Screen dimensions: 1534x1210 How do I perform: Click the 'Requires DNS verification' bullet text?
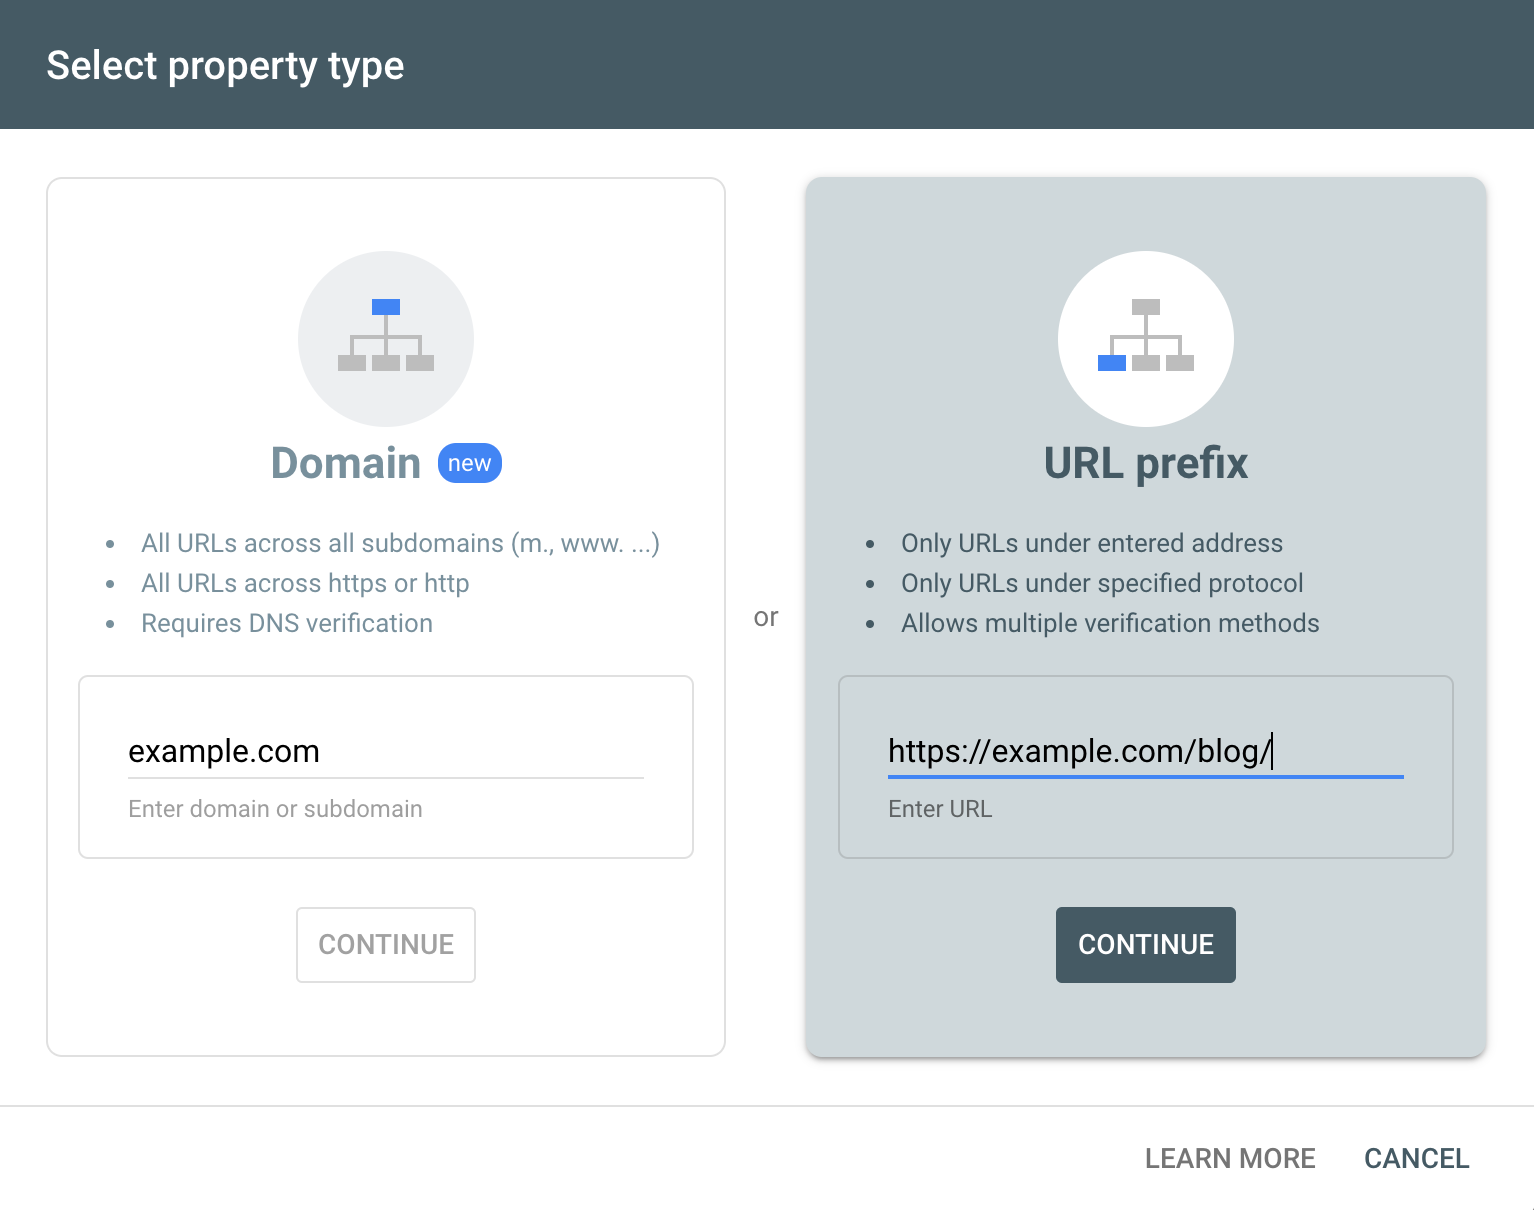pyautogui.click(x=286, y=622)
